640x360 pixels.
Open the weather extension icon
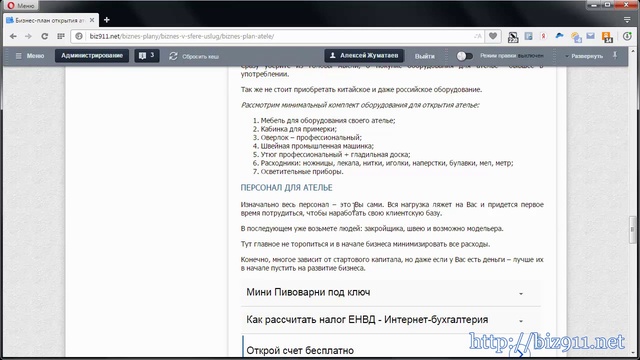(x=576, y=37)
